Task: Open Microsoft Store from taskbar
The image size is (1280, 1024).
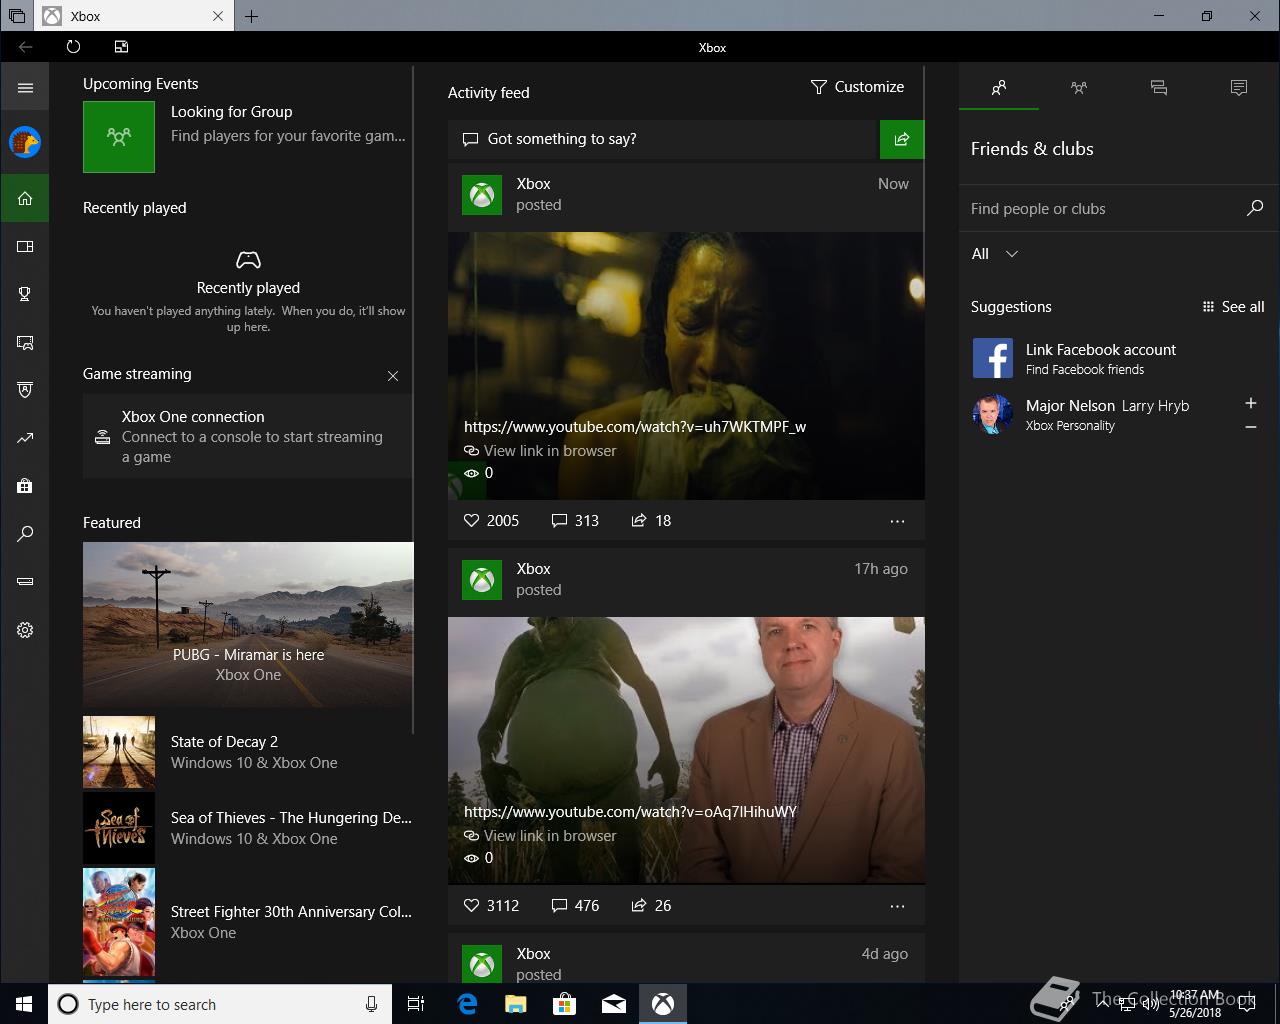Action: tap(565, 1004)
